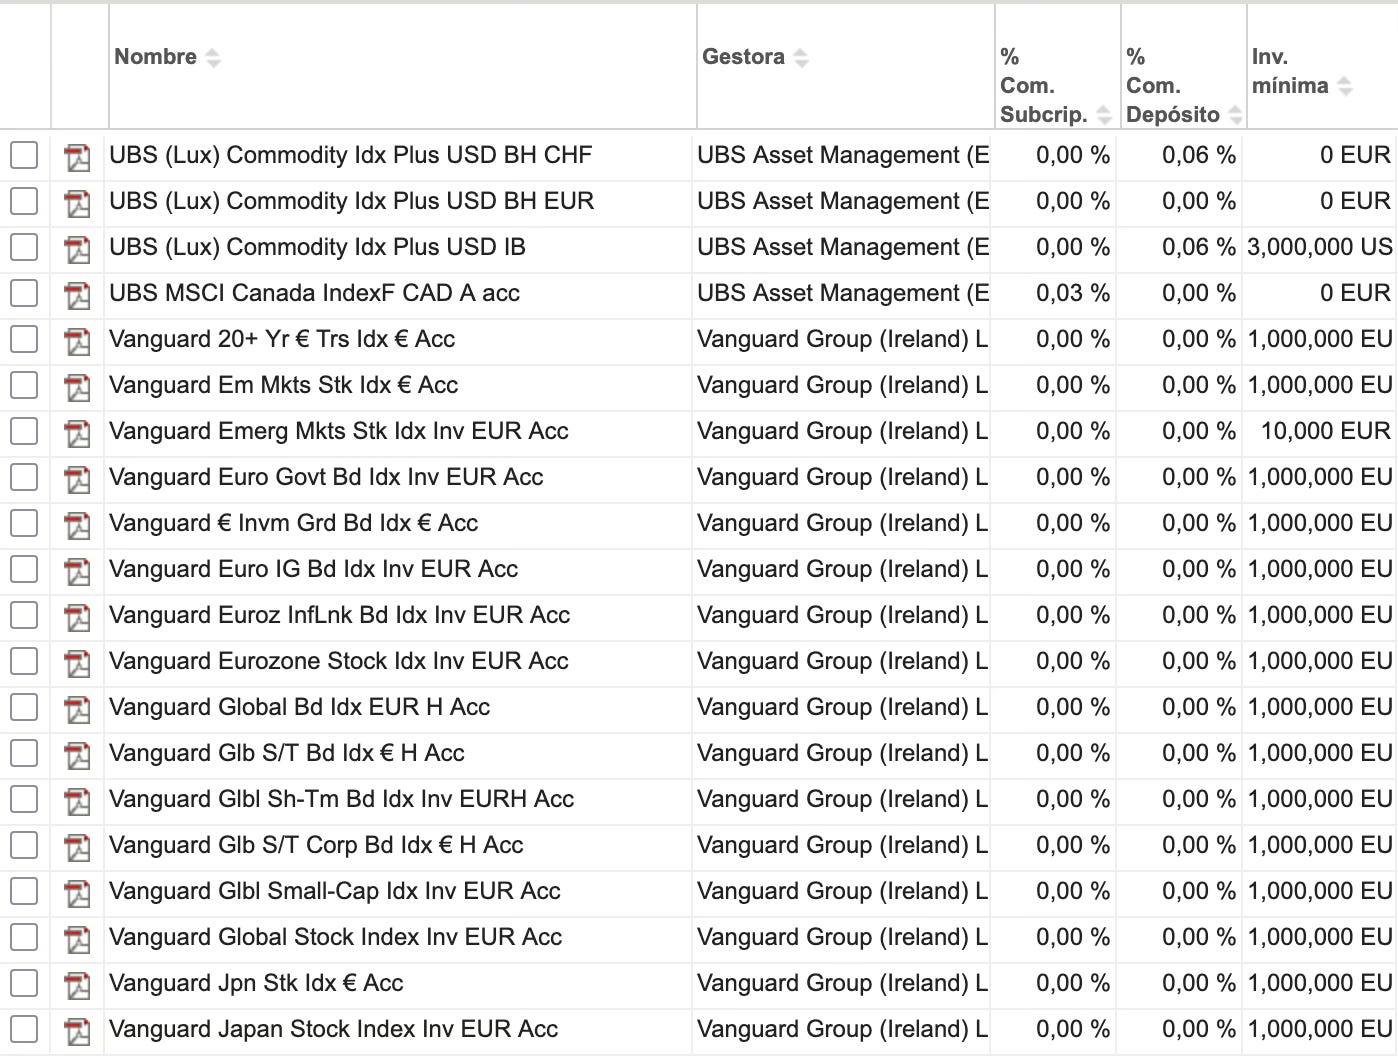The height and width of the screenshot is (1056, 1398).
Task: Open fund Vanguard Em Mkts Stk Idx € Acc
Action: tap(283, 385)
